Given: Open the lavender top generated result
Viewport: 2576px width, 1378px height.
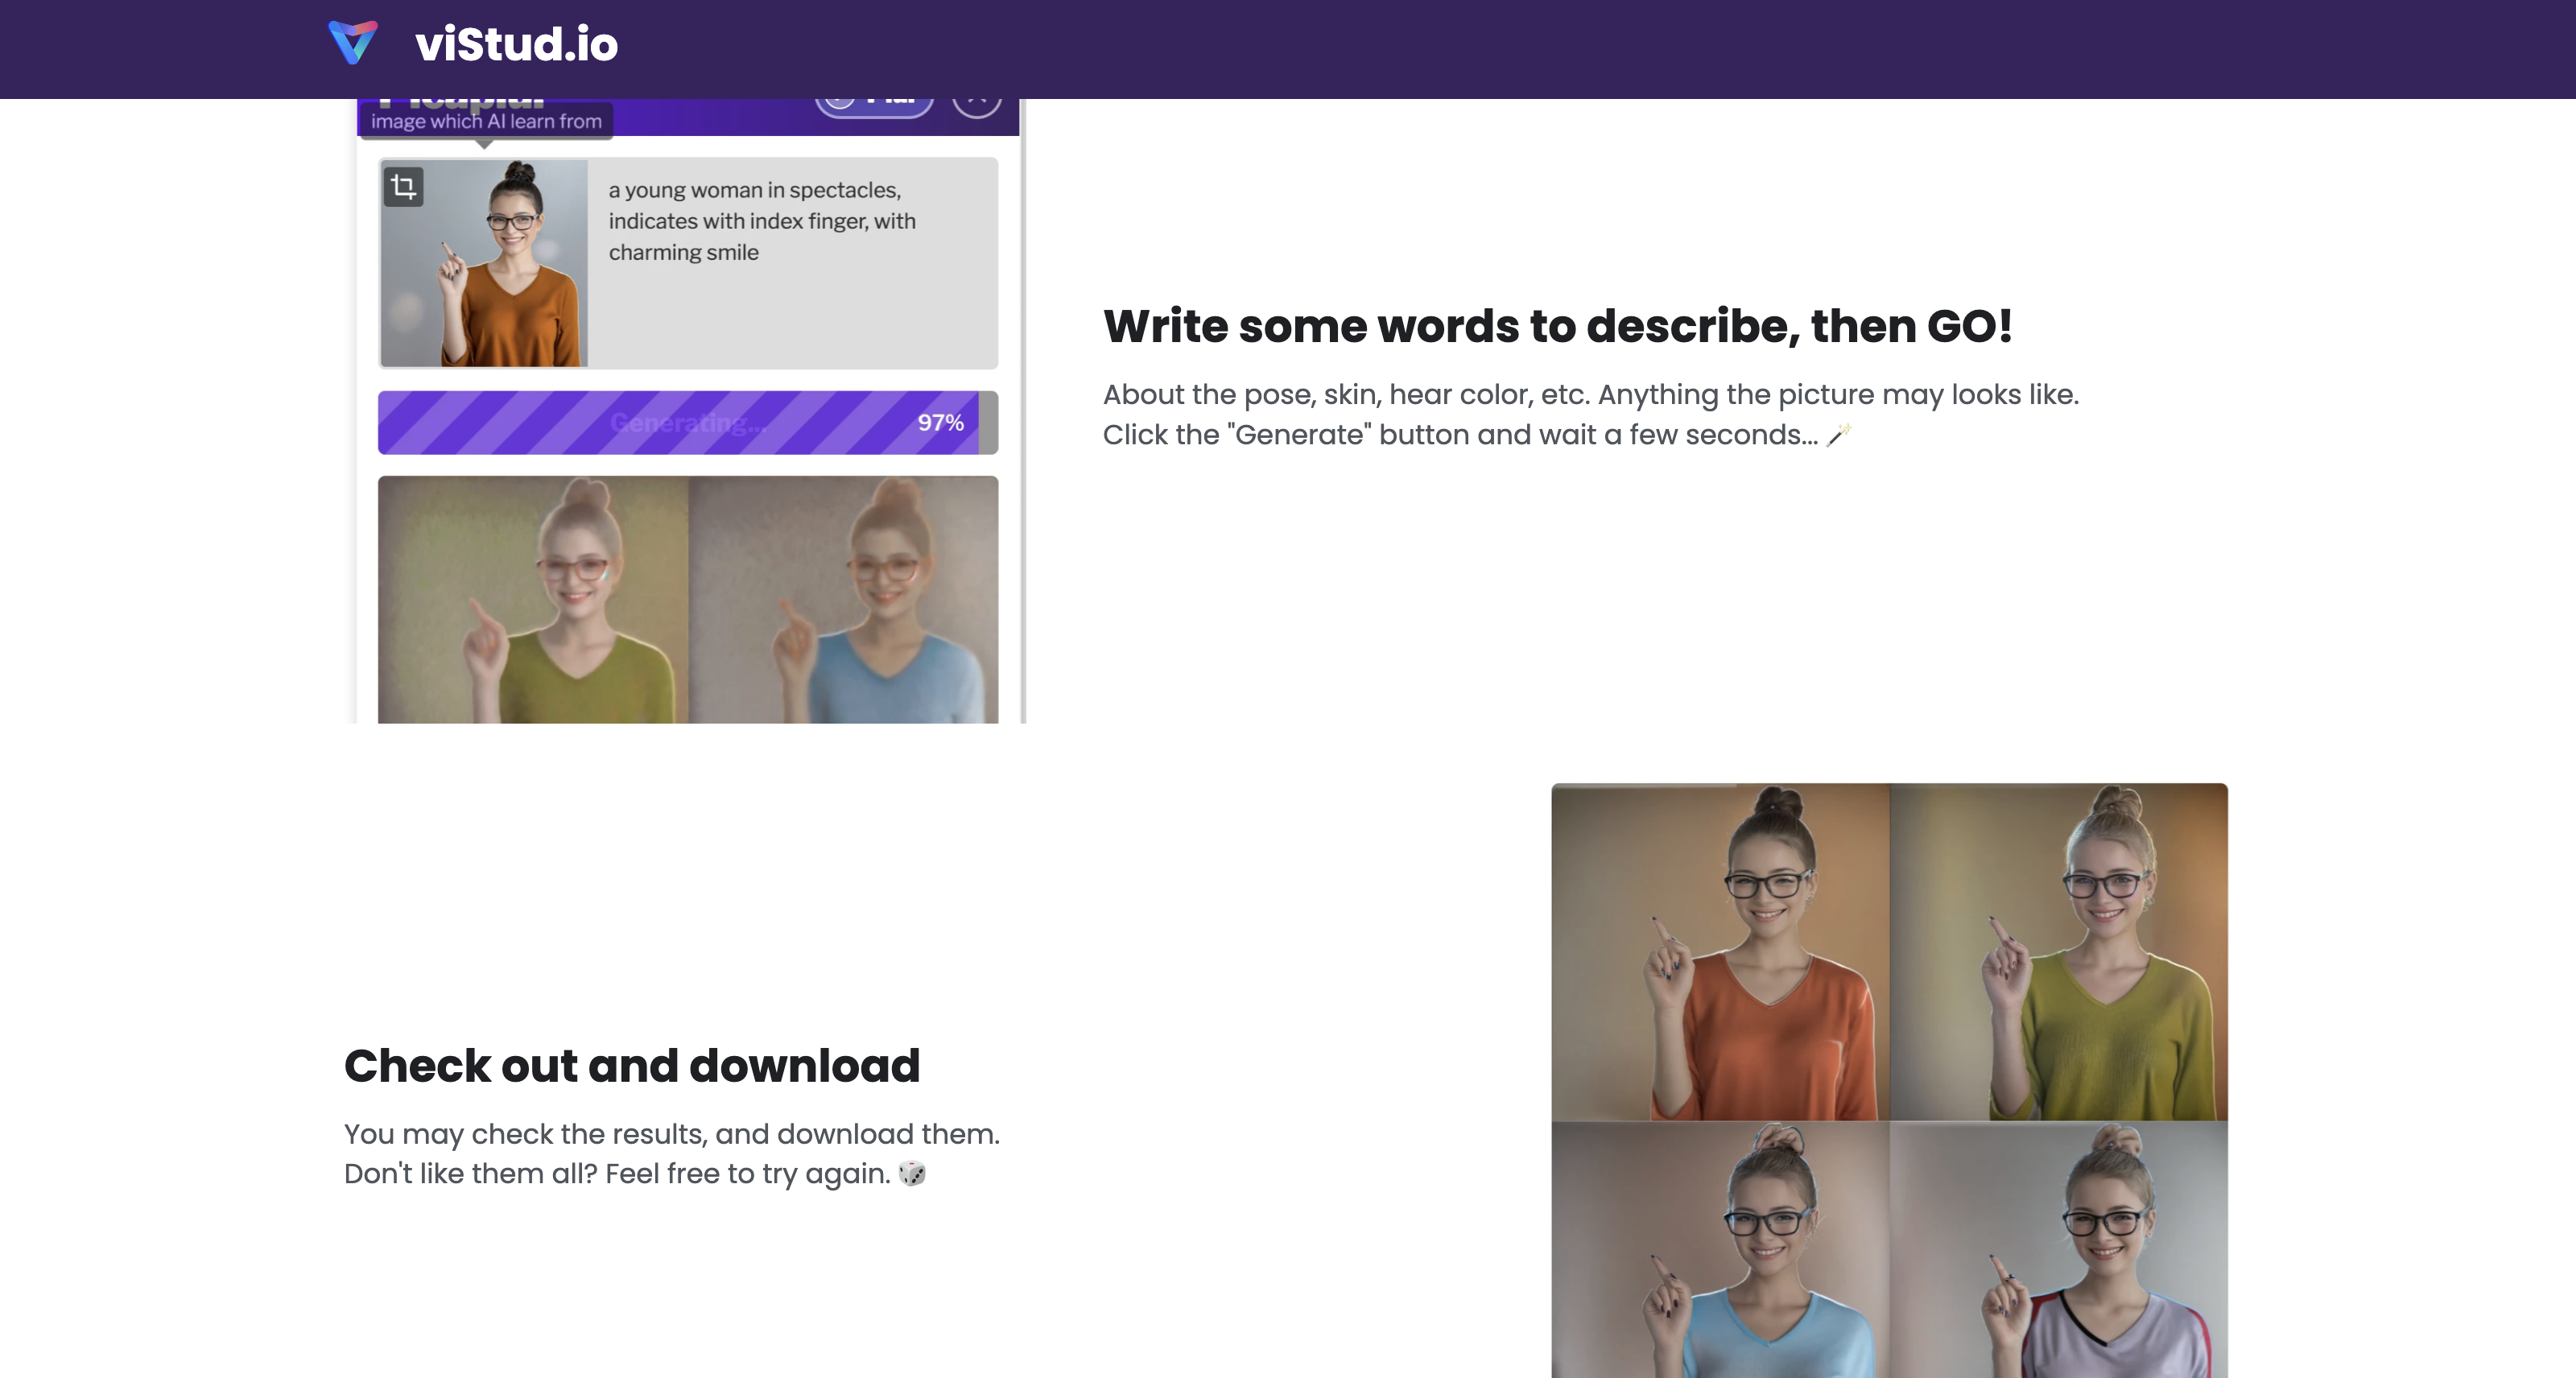Looking at the screenshot, I should click(x=2059, y=1249).
